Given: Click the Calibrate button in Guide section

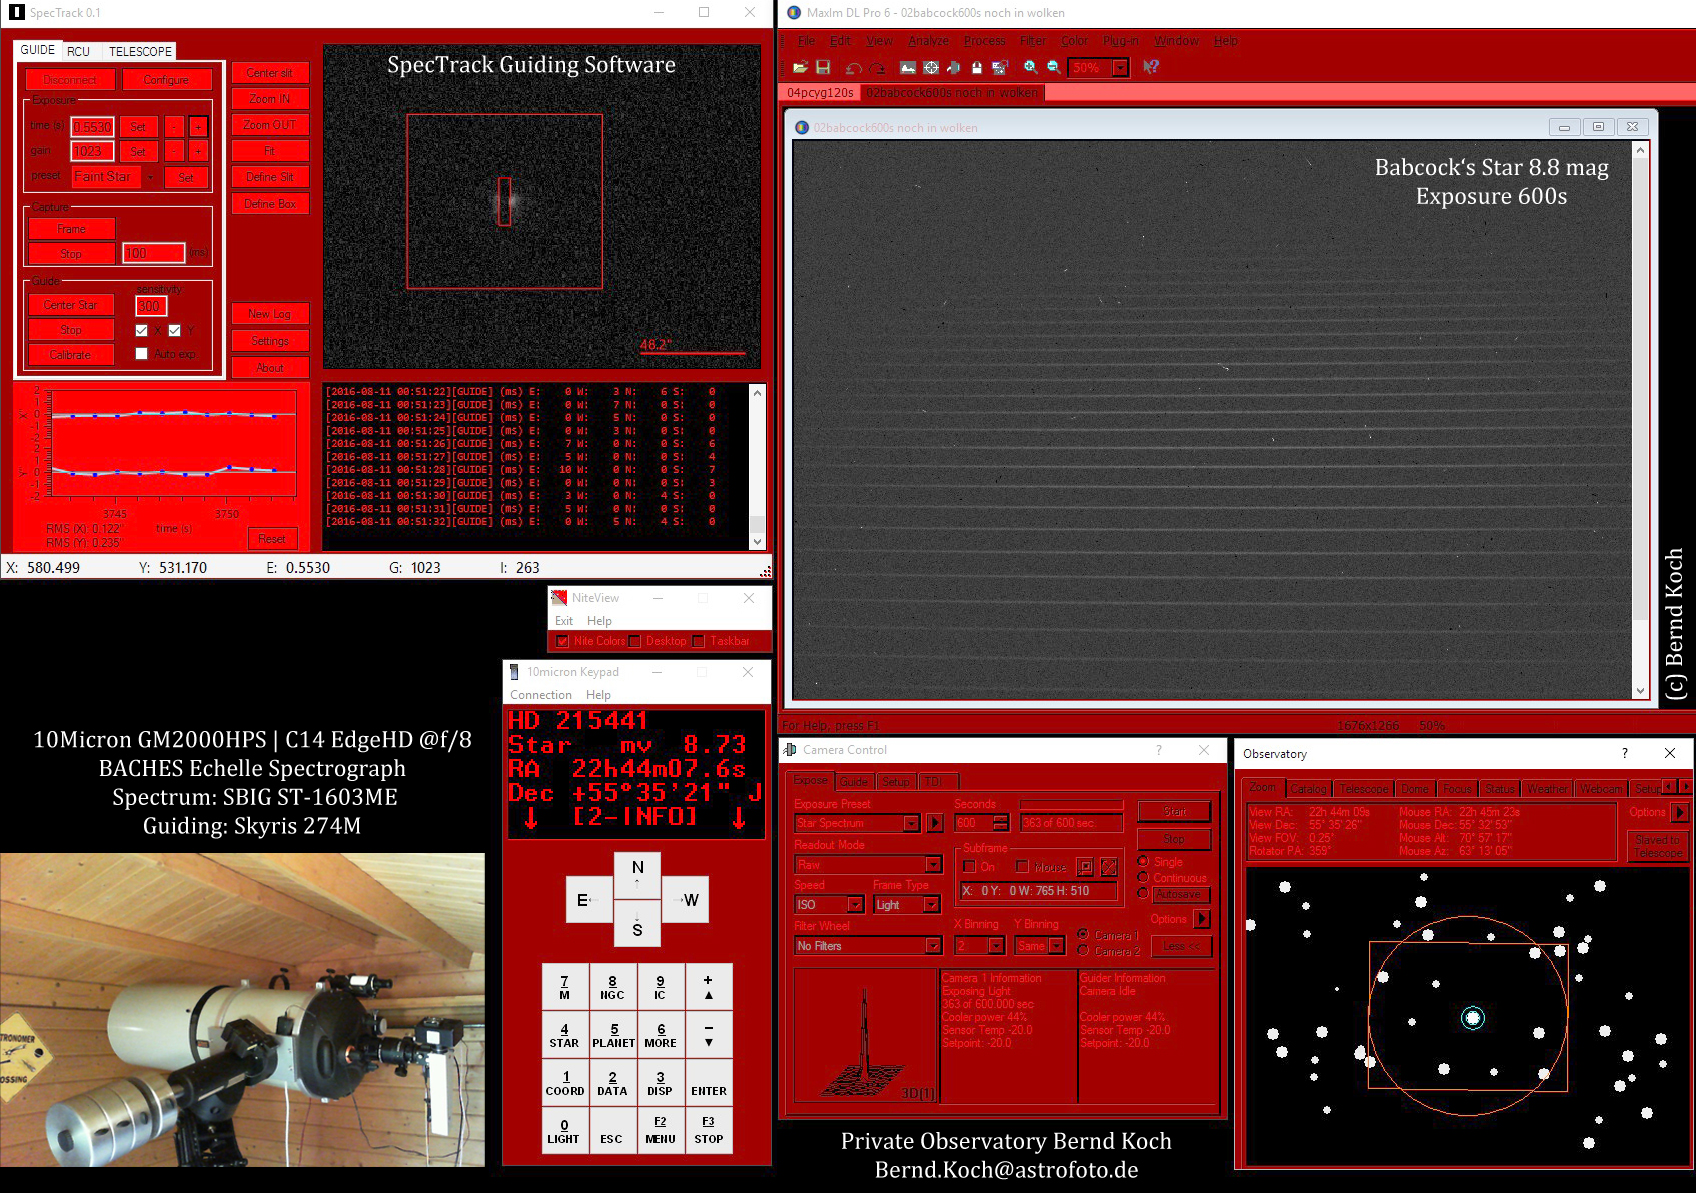Looking at the screenshot, I should click(x=71, y=355).
